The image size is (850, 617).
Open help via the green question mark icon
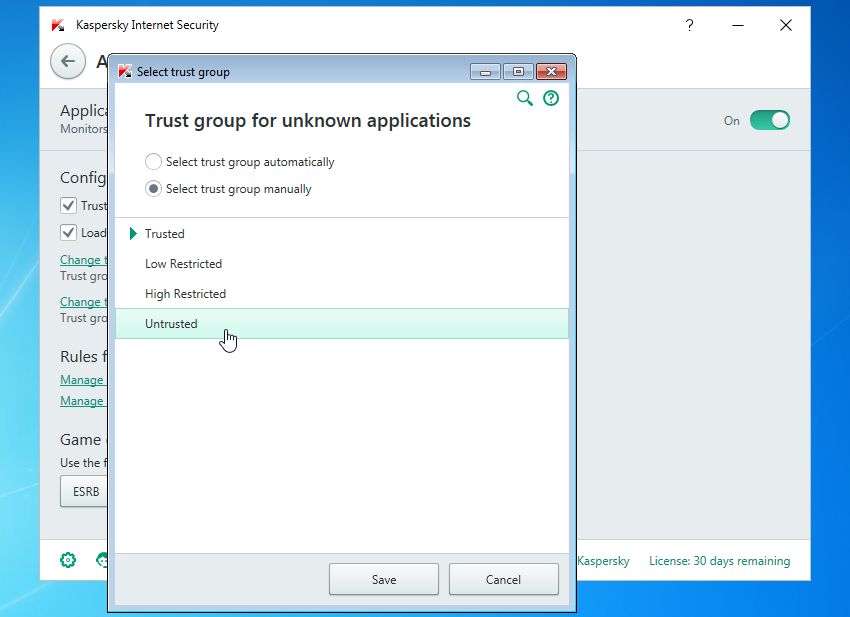[550, 98]
